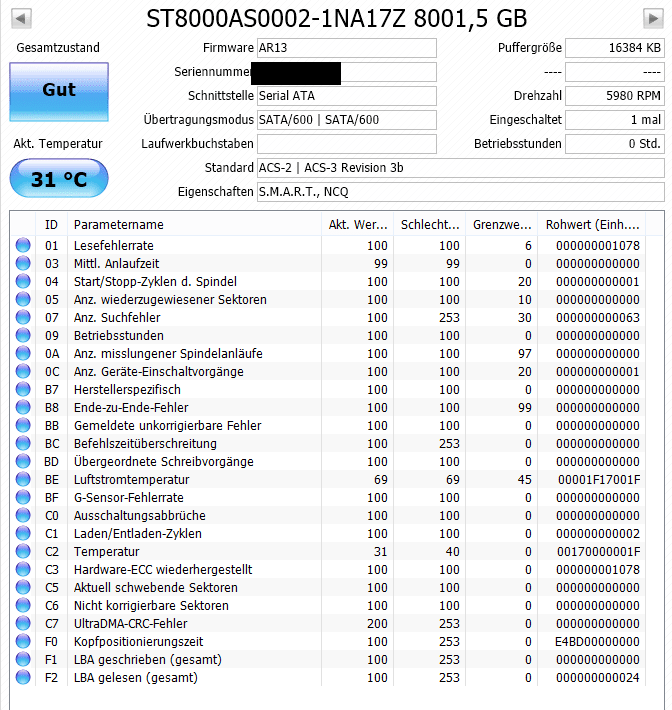Viewport: 672px width, 710px height.
Task: Click raw value E4BD00000000
Action: pyautogui.click(x=597, y=642)
